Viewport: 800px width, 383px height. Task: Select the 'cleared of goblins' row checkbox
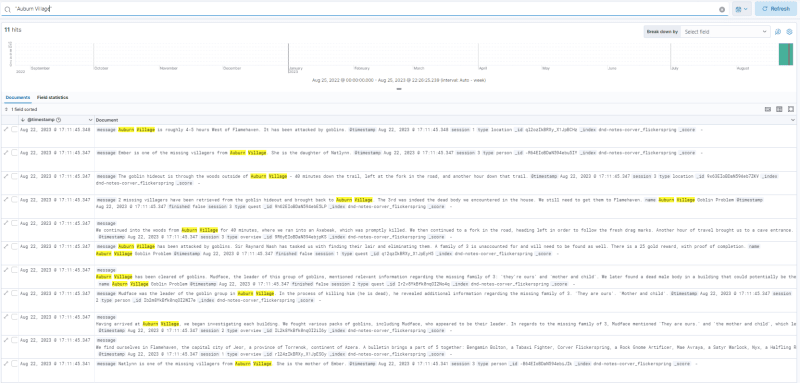(x=14, y=270)
